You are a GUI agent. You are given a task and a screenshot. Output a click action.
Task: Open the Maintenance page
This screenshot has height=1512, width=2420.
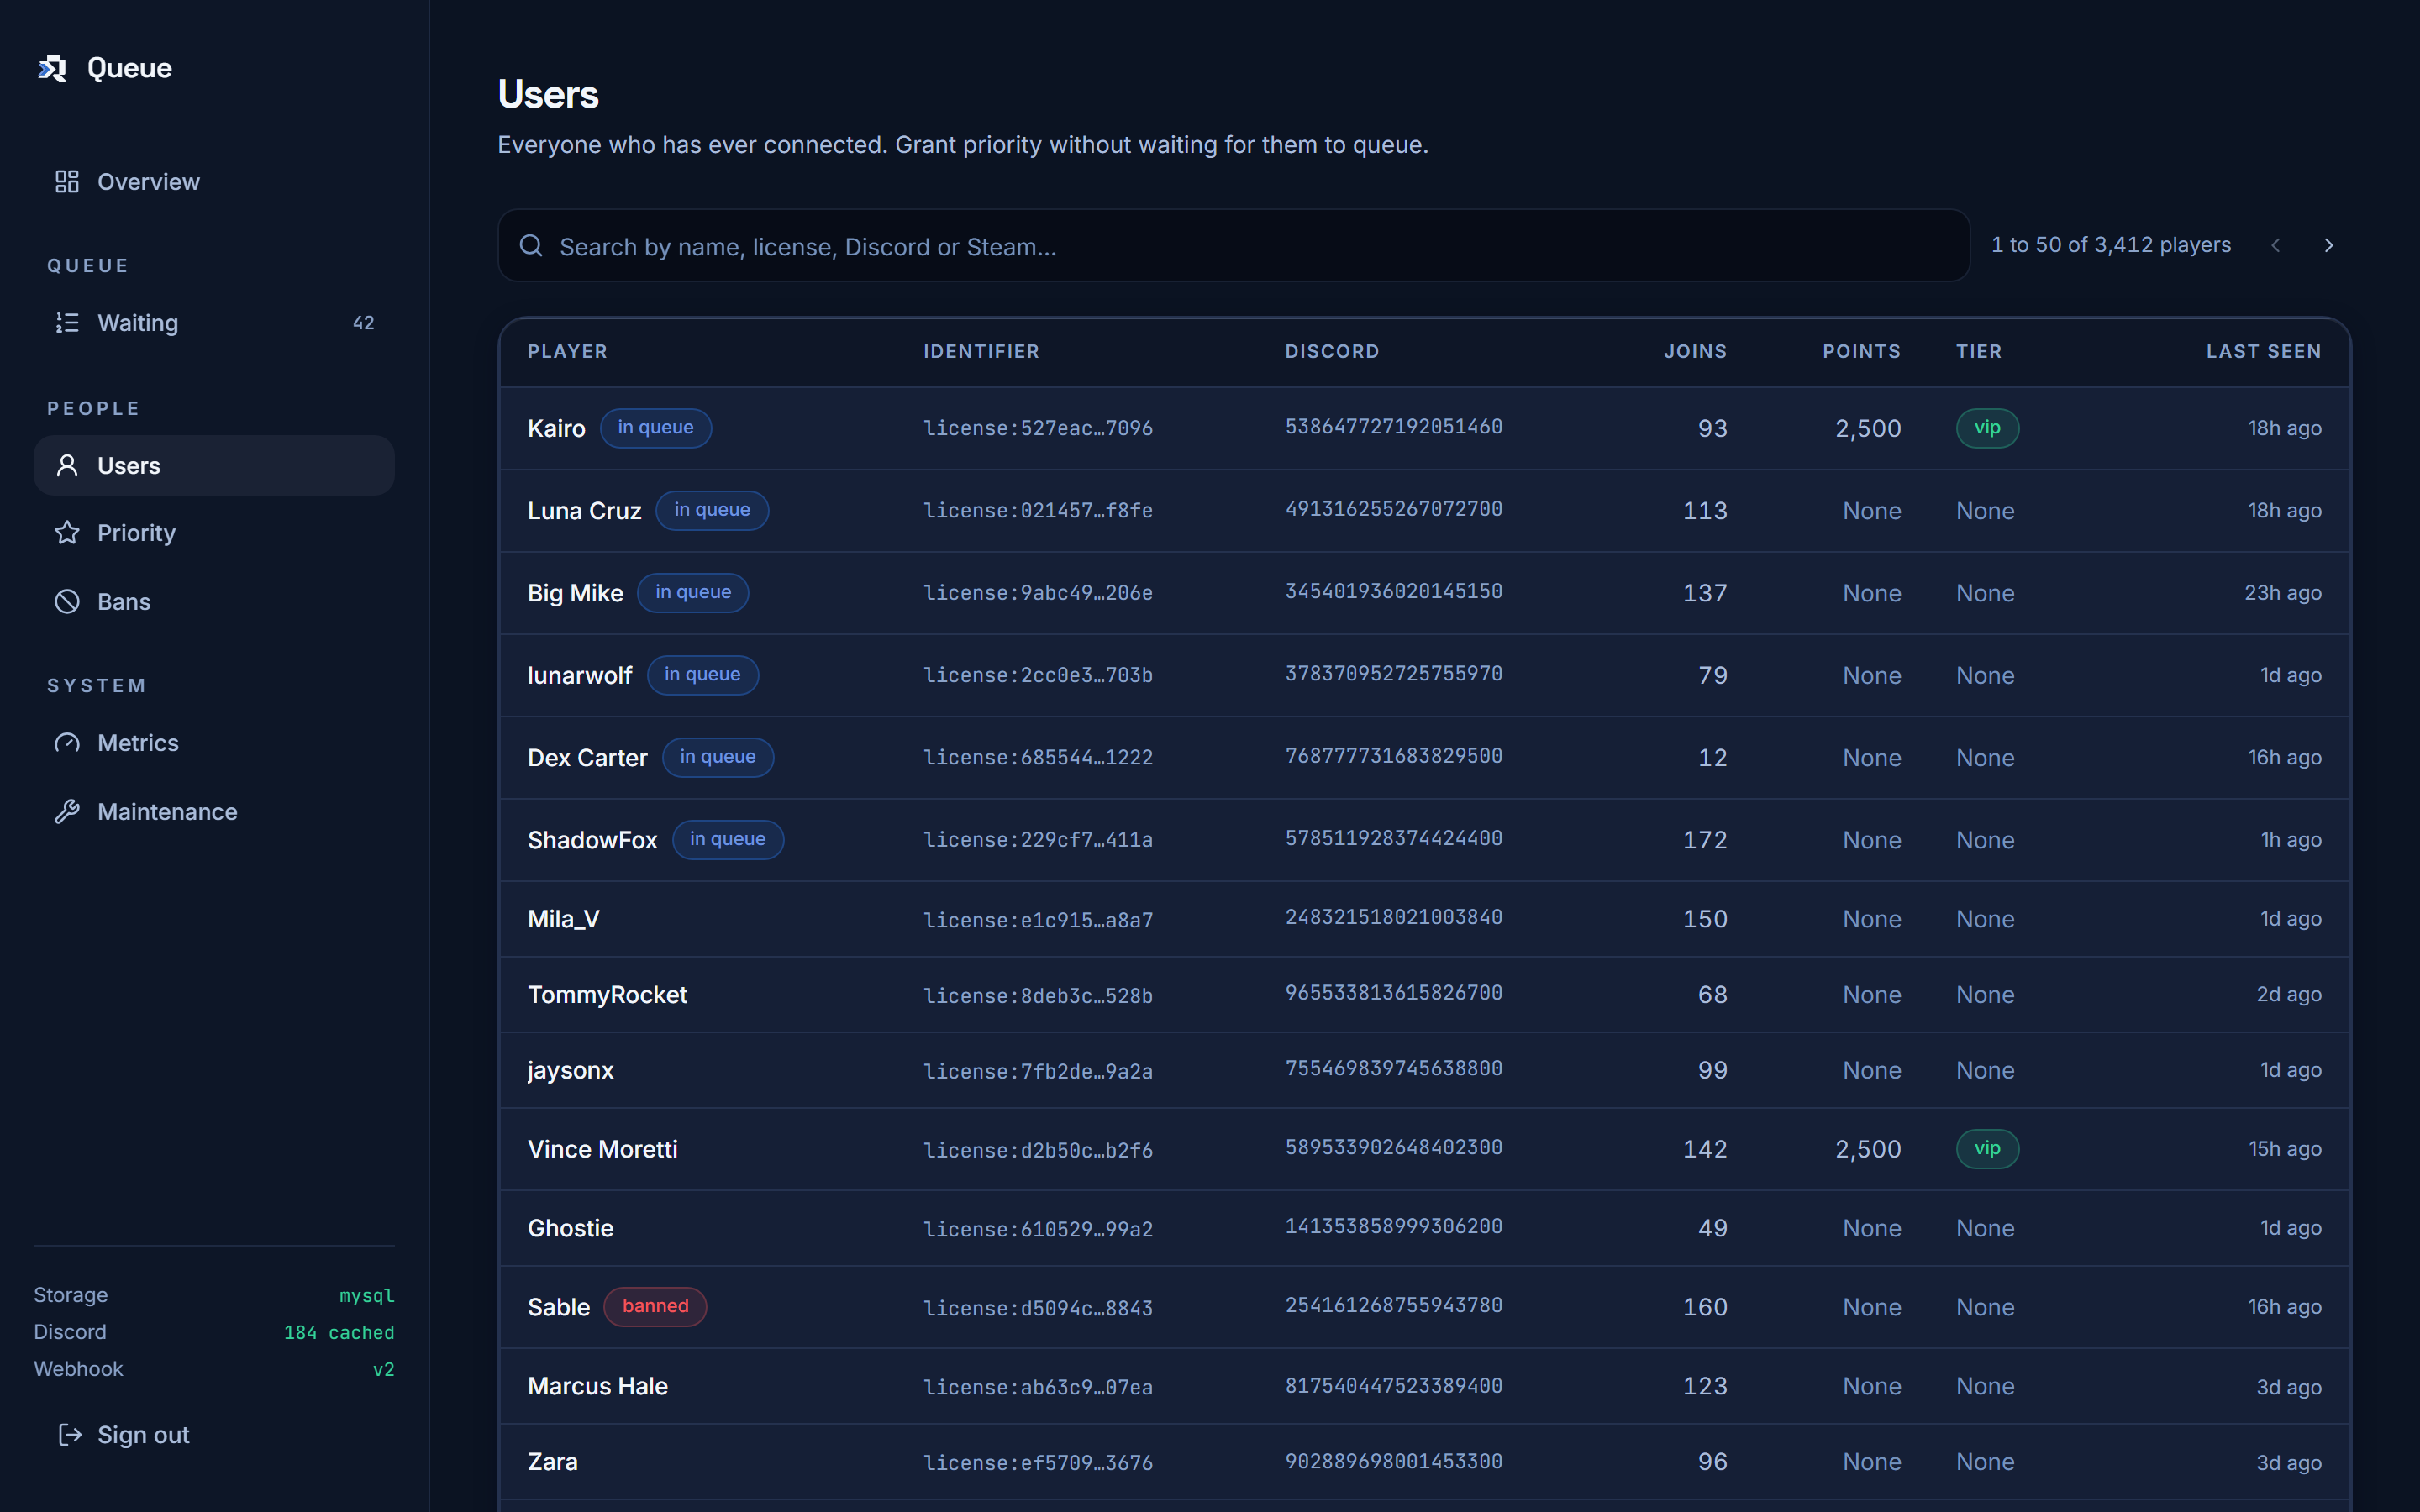tap(214, 812)
